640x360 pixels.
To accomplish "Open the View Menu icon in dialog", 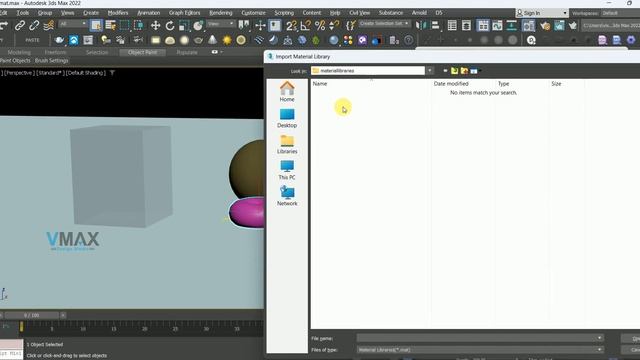I will click(475, 71).
